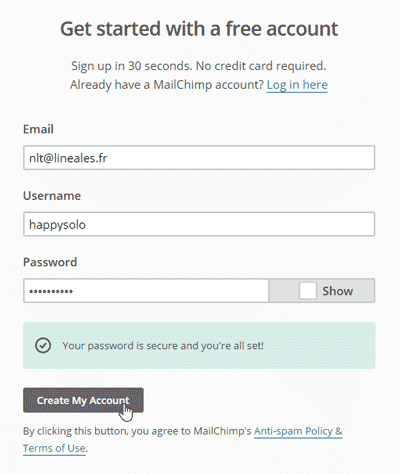Click the Username field label

(52, 196)
